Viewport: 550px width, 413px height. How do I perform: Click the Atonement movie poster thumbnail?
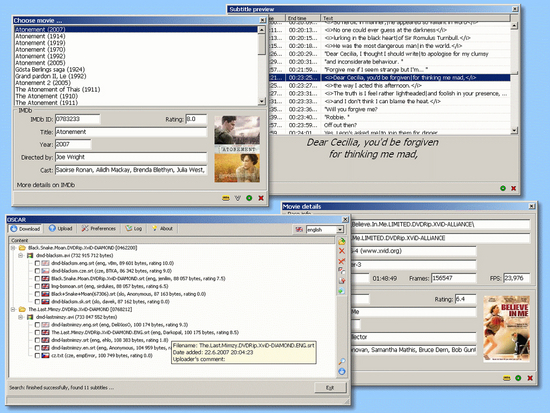[x=237, y=149]
